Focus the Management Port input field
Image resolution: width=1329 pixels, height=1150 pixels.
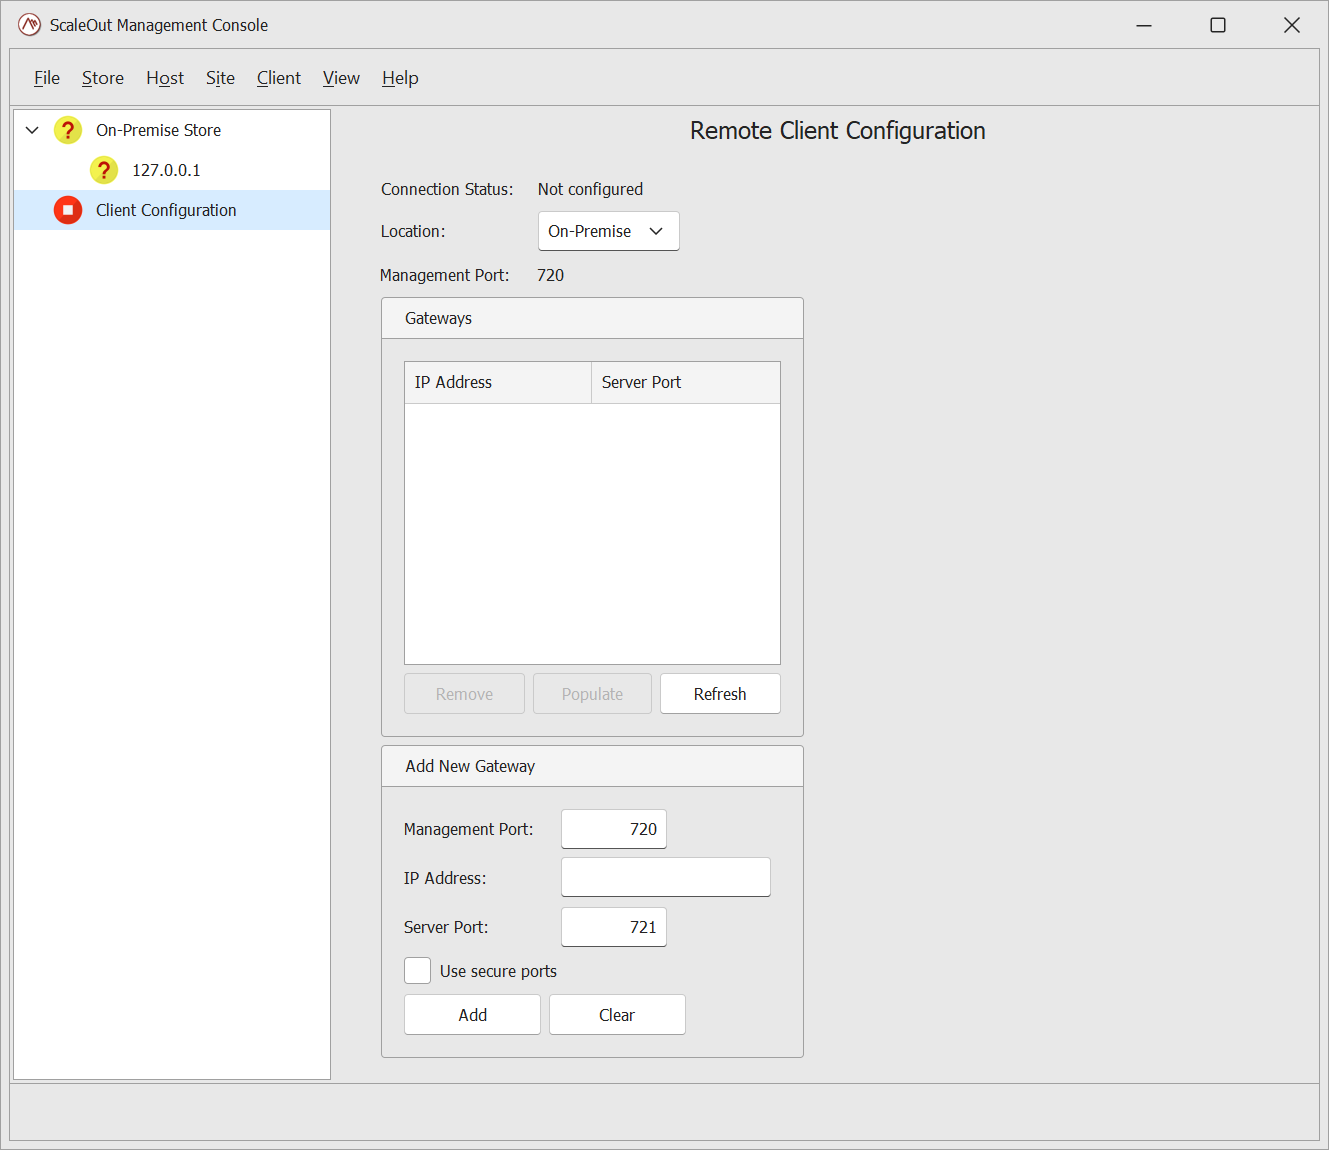(614, 829)
